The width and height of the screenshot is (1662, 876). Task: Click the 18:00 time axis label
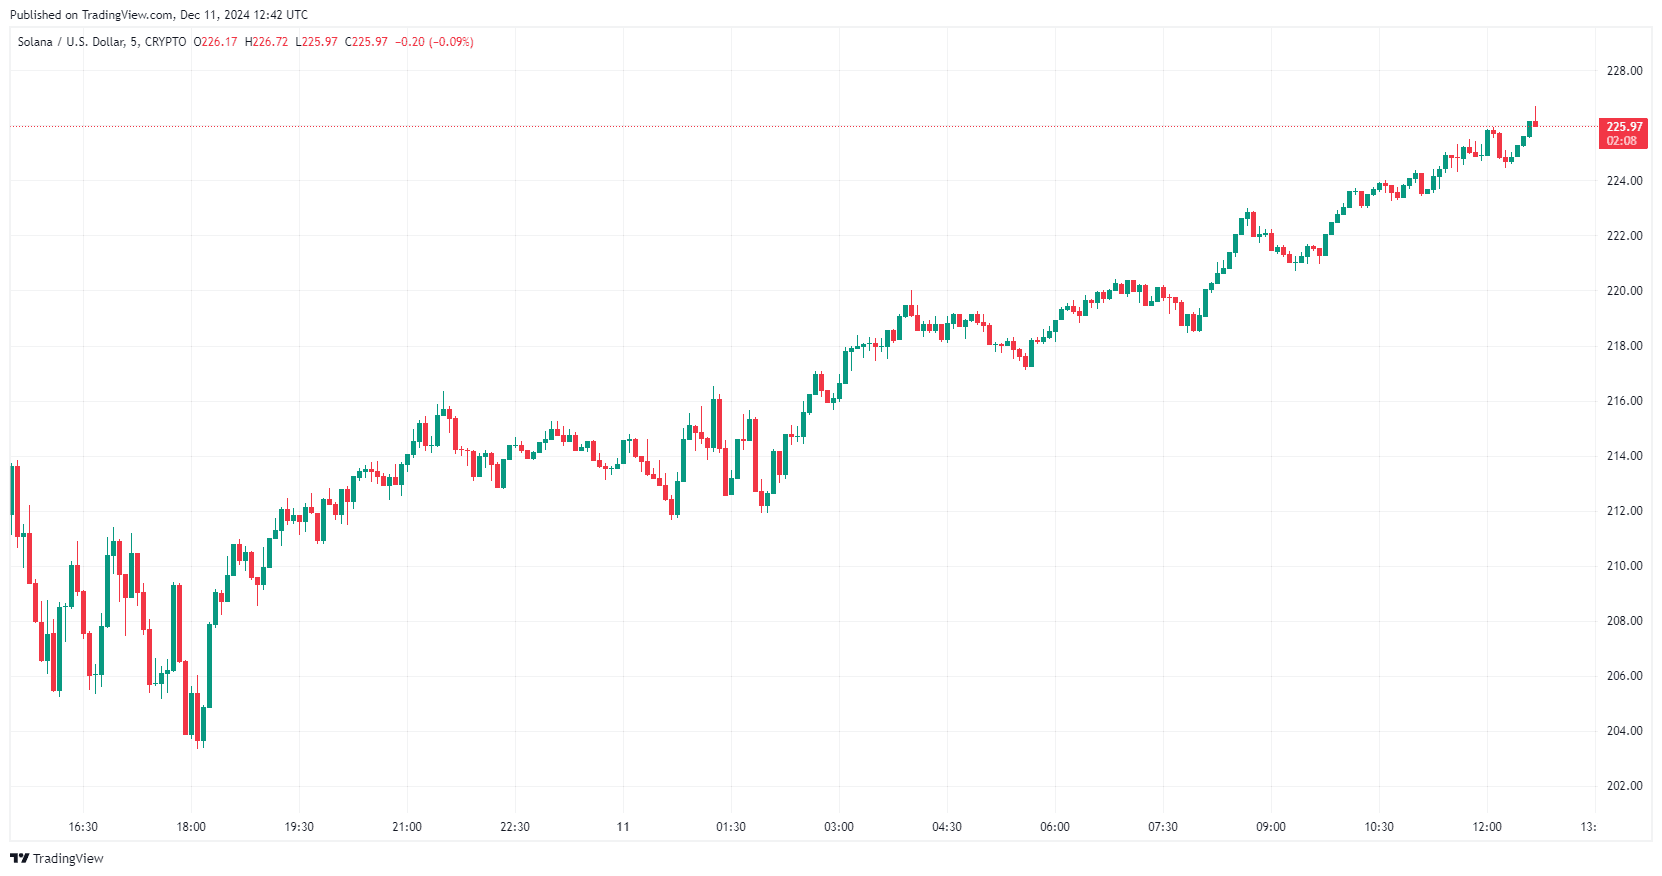[191, 827]
